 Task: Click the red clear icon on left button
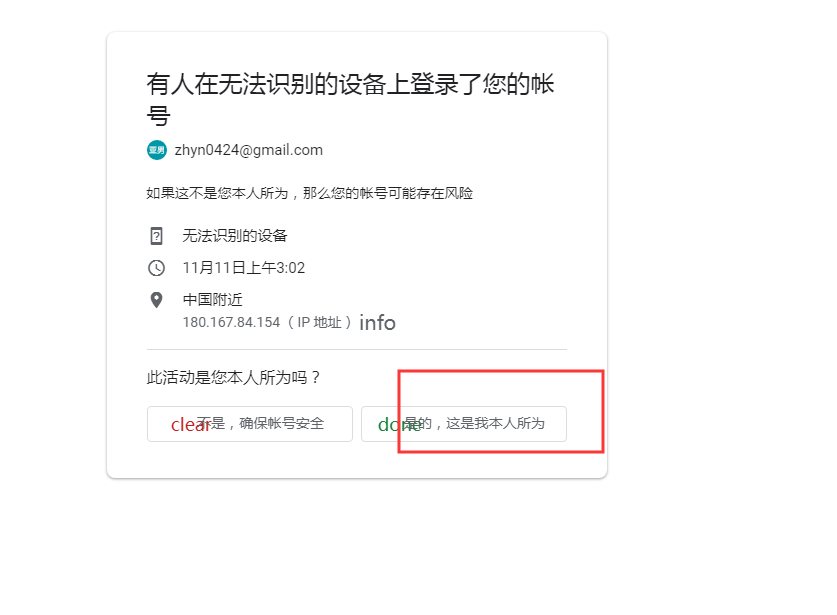click(x=190, y=425)
